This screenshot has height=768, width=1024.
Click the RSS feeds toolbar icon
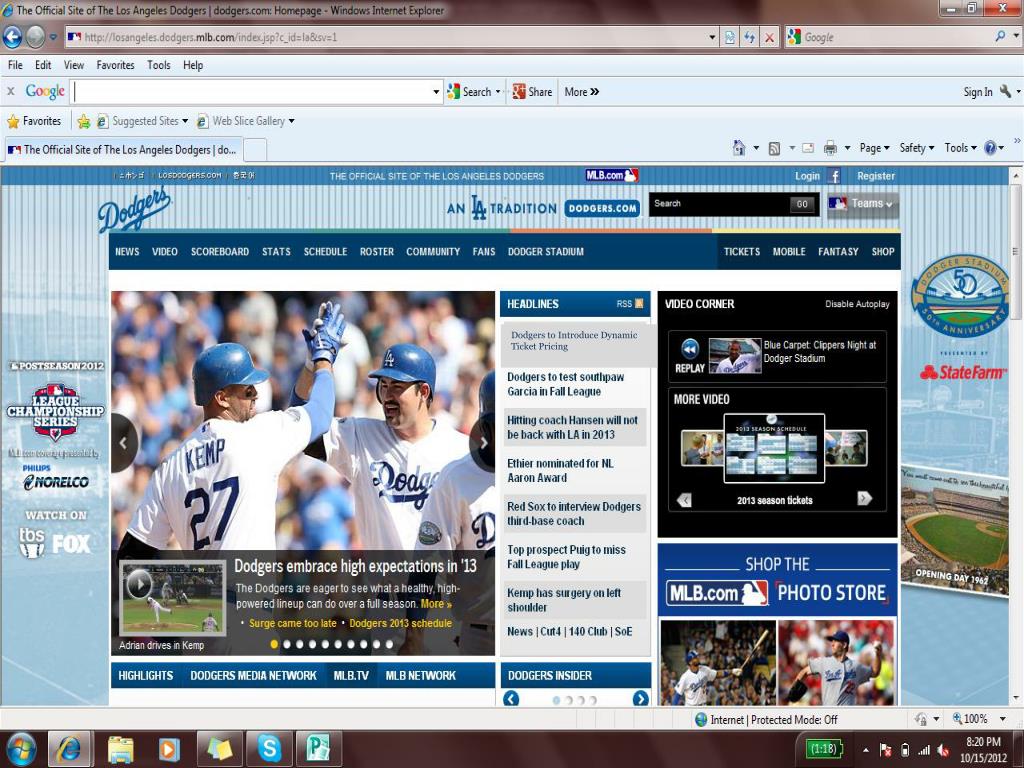[x=775, y=149]
